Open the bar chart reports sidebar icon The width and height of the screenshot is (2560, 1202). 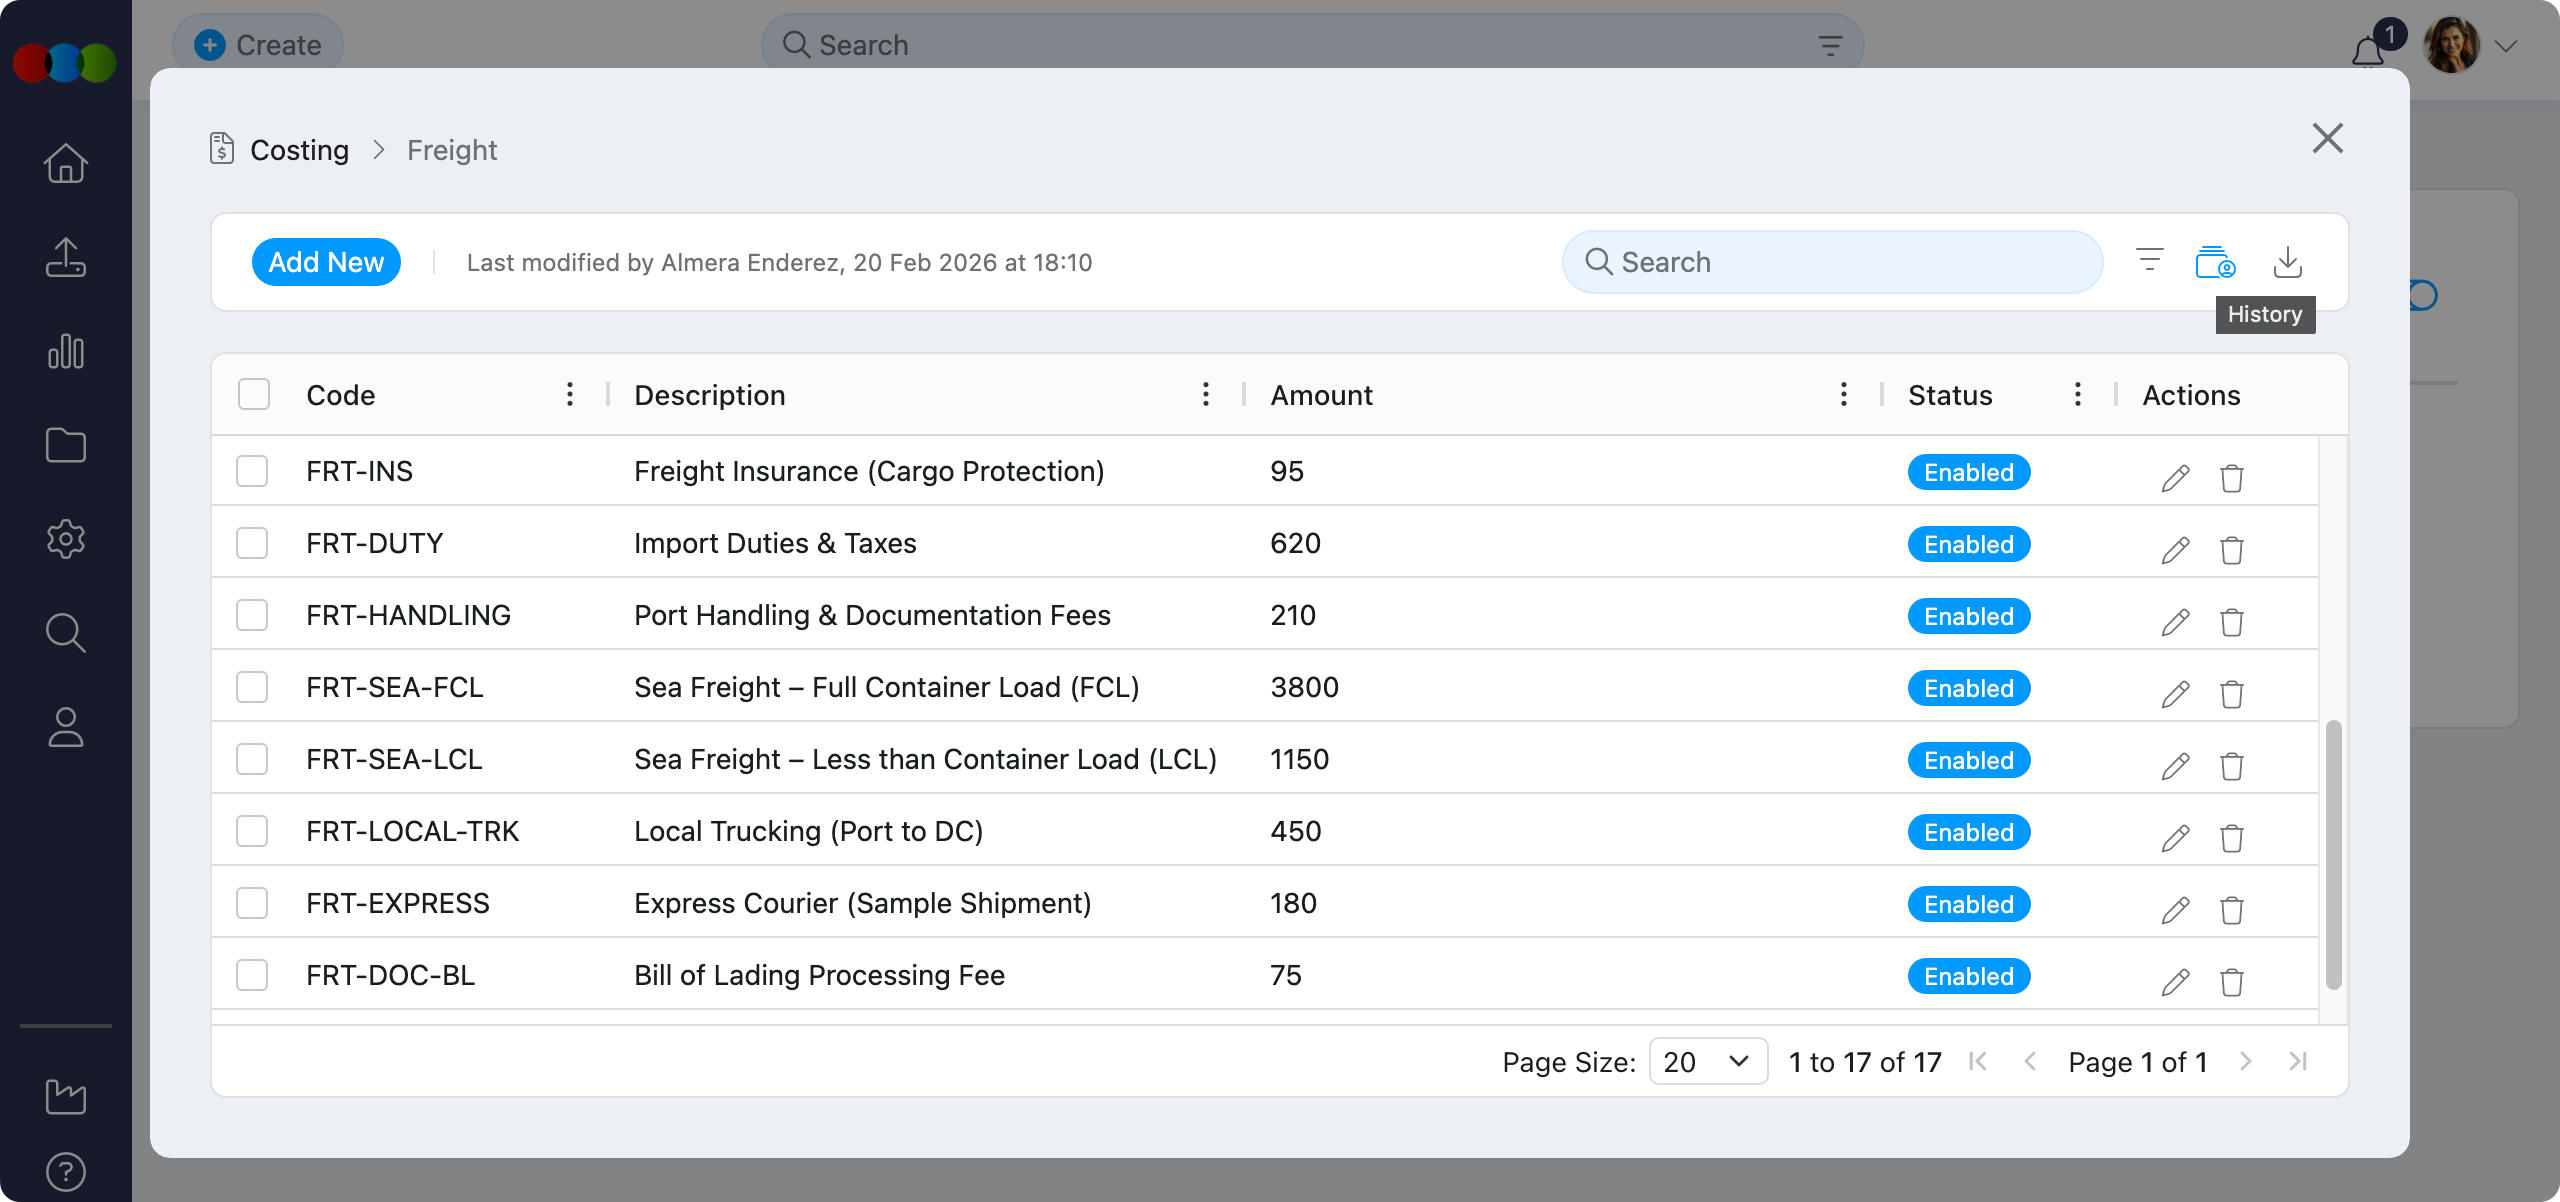pyautogui.click(x=66, y=351)
